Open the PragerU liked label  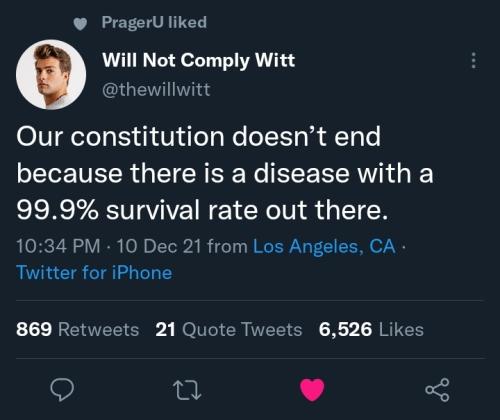click(154, 22)
